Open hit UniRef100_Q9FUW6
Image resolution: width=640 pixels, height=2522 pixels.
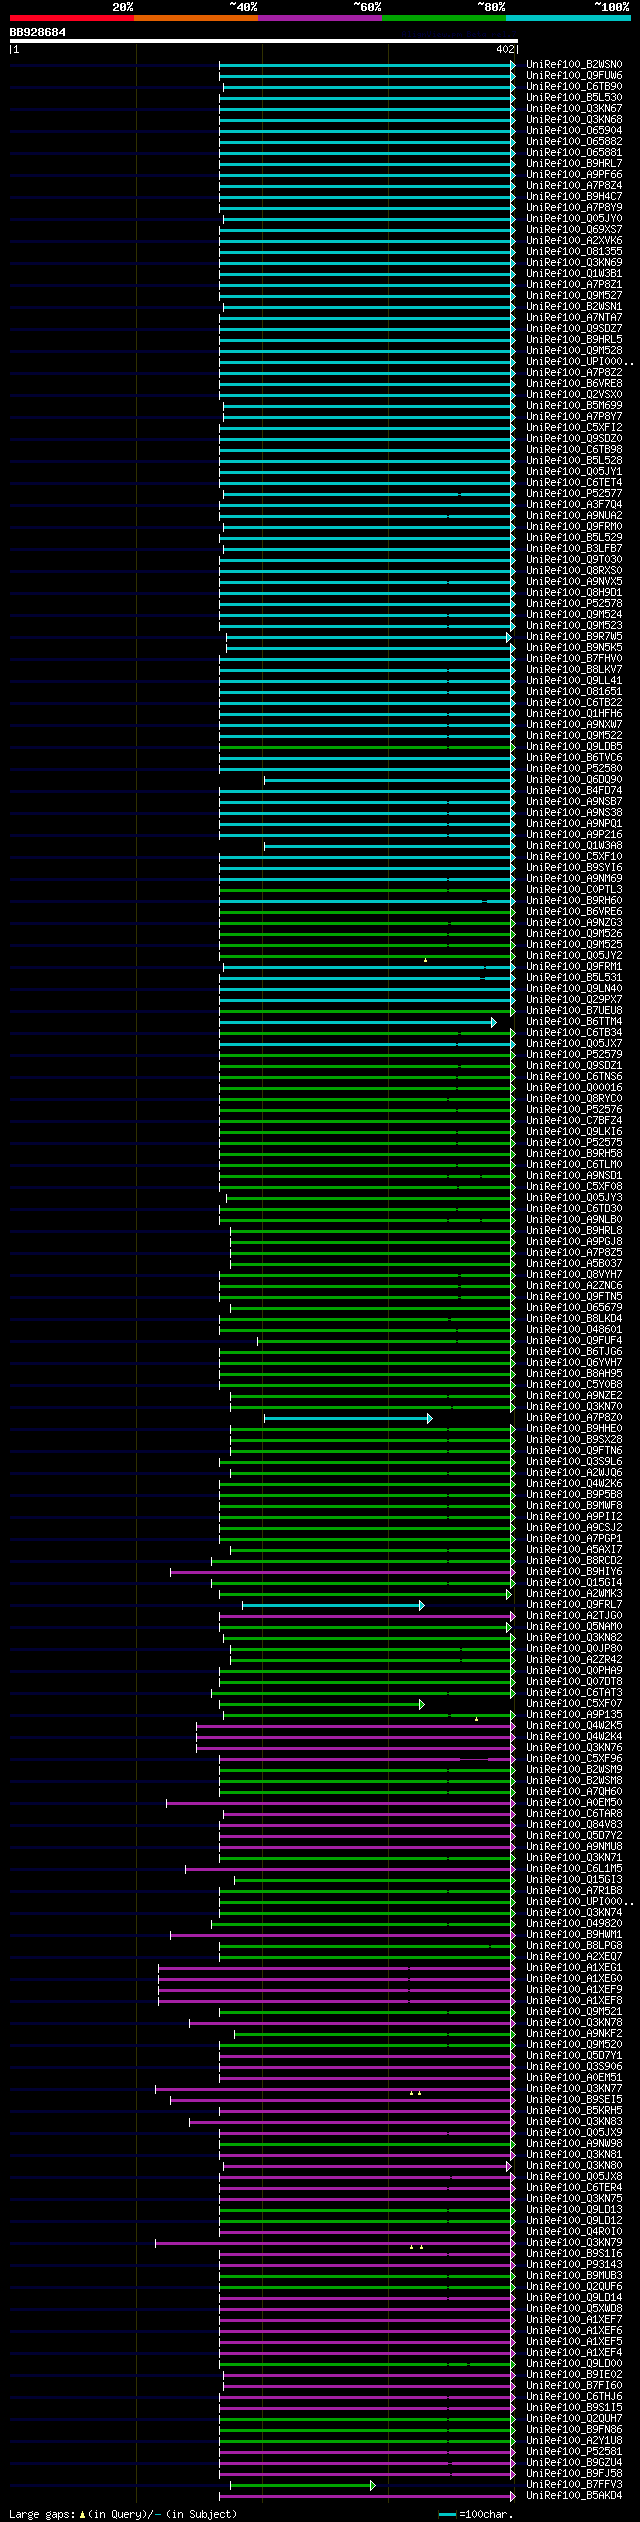pyautogui.click(x=574, y=76)
